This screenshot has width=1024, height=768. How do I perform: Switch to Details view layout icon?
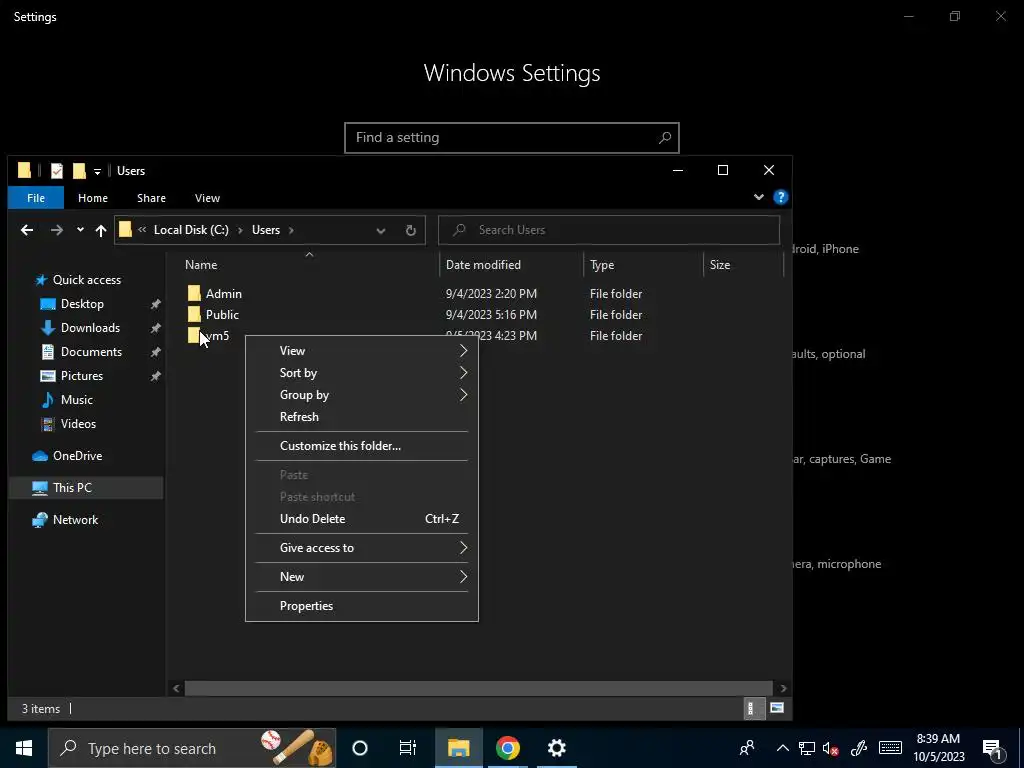pos(752,709)
